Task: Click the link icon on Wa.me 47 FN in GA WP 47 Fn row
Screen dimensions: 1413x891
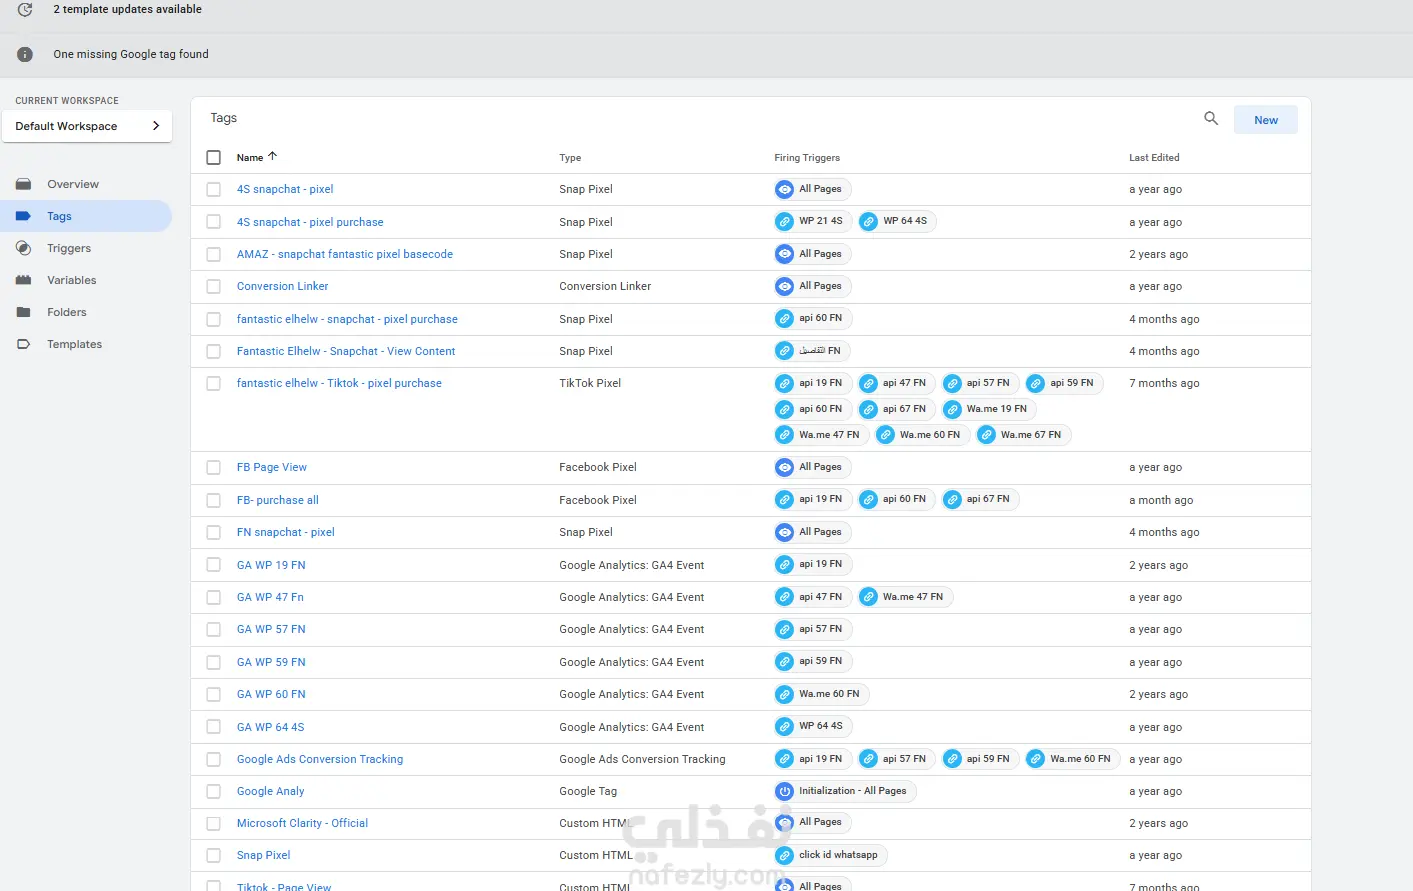Action: [x=869, y=598]
